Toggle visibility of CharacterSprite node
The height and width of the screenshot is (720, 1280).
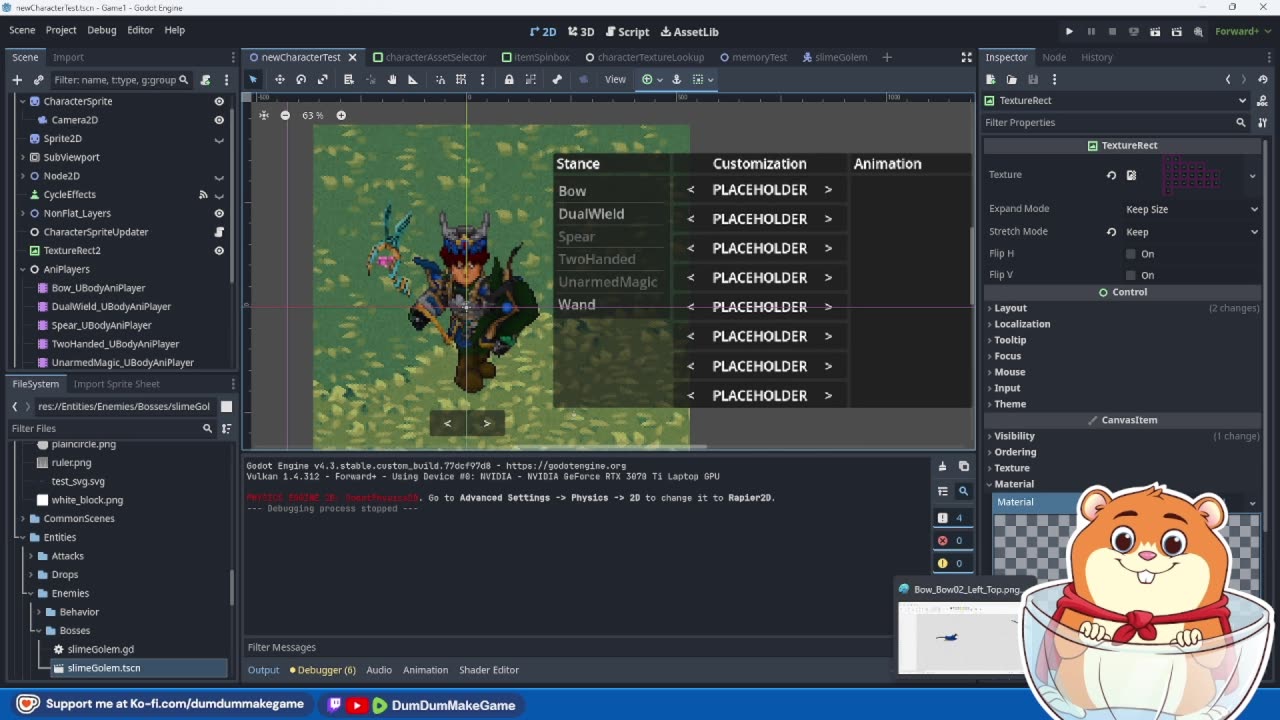click(219, 101)
